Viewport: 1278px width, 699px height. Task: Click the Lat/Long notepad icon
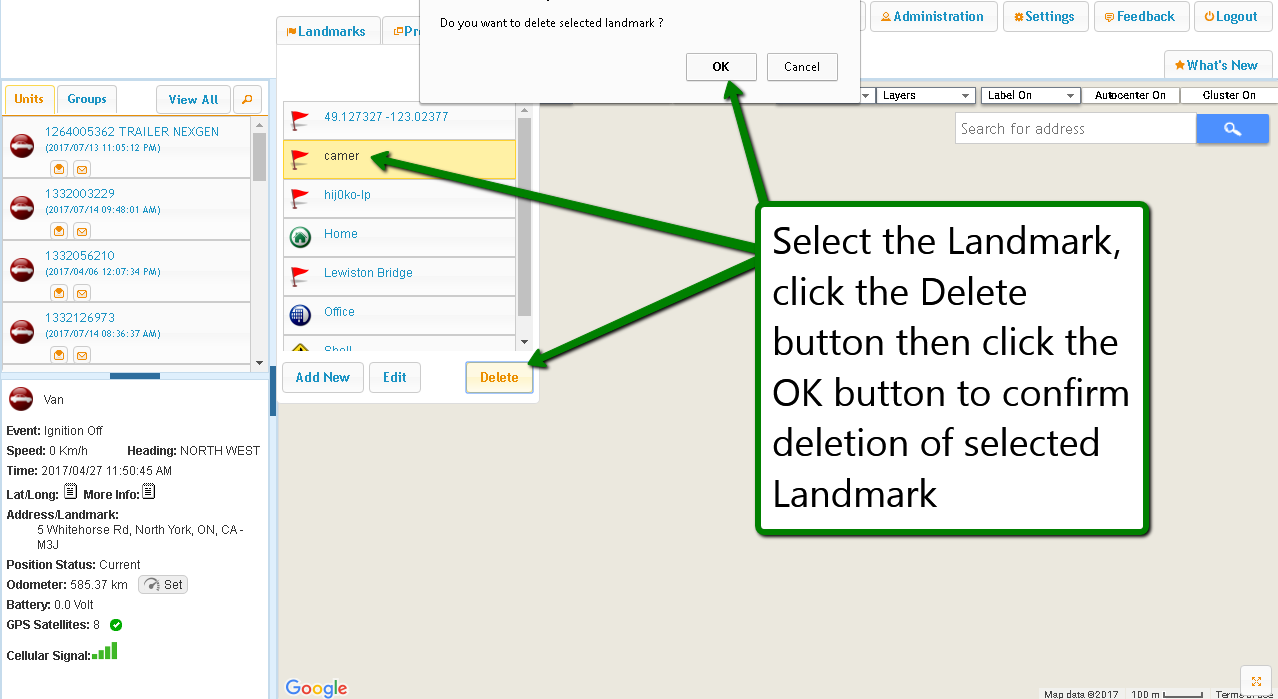pos(70,492)
